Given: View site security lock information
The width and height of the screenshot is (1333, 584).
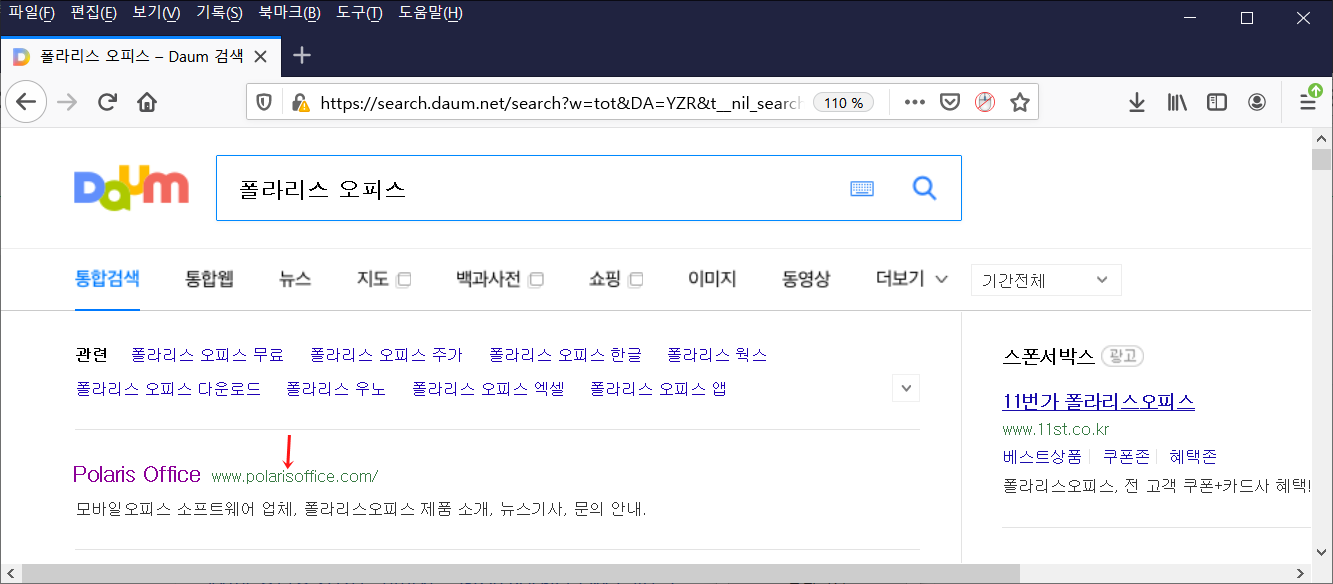Looking at the screenshot, I should click(299, 102).
